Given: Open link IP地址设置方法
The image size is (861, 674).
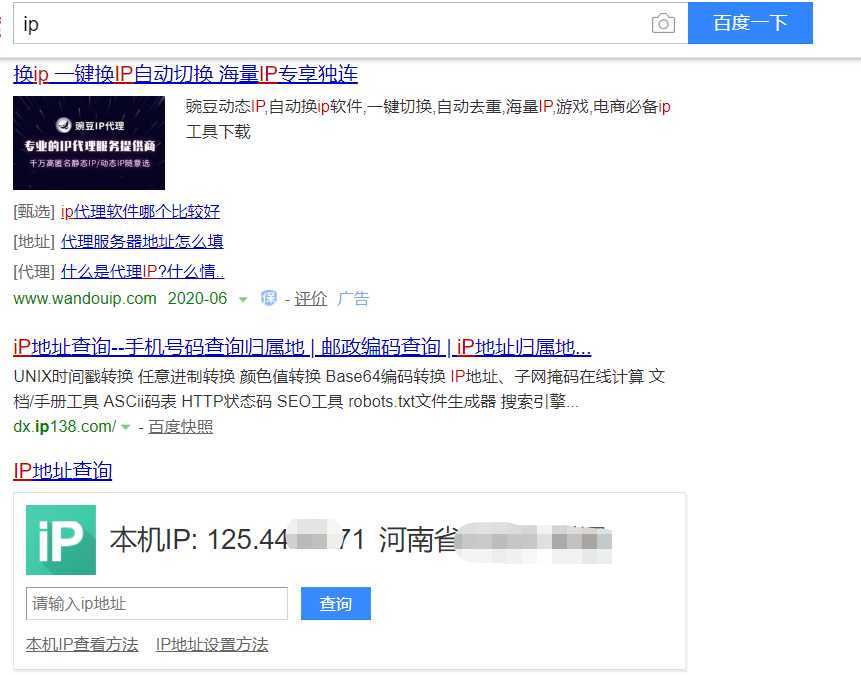Looking at the screenshot, I should point(212,644).
